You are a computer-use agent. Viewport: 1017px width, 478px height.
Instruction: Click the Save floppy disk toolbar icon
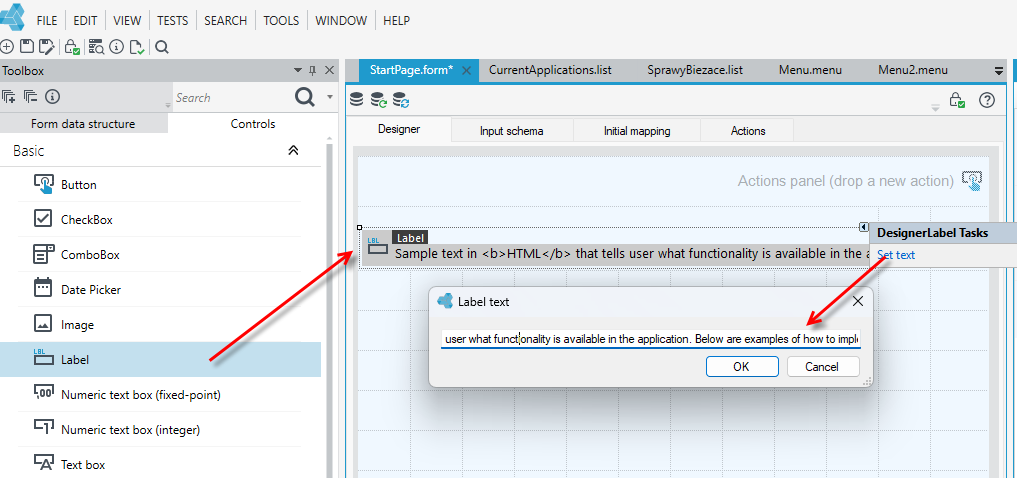(26, 46)
